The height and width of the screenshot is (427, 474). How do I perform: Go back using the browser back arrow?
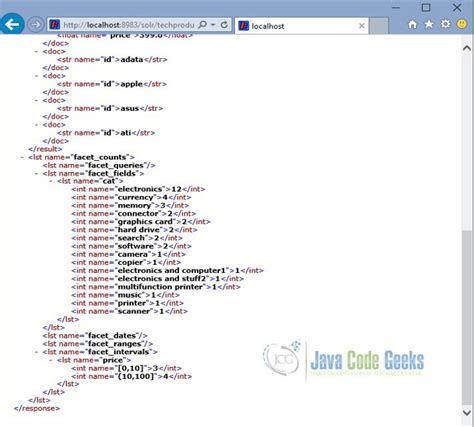point(12,24)
